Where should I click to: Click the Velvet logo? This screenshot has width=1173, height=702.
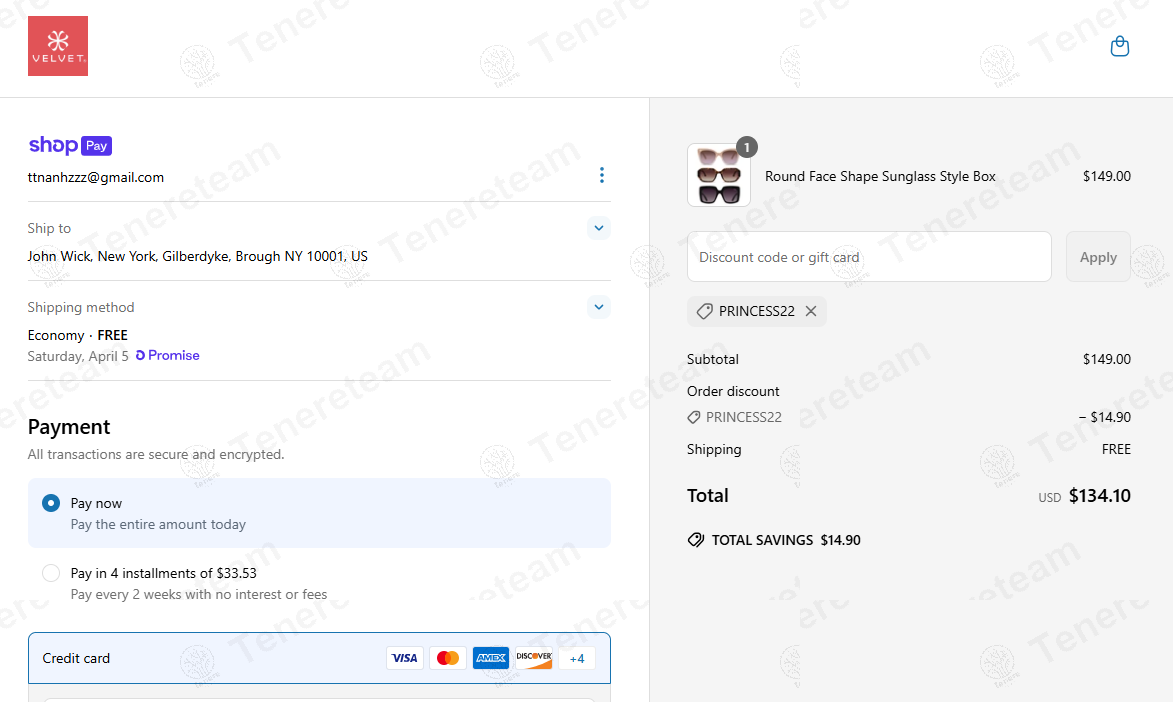pyautogui.click(x=58, y=46)
